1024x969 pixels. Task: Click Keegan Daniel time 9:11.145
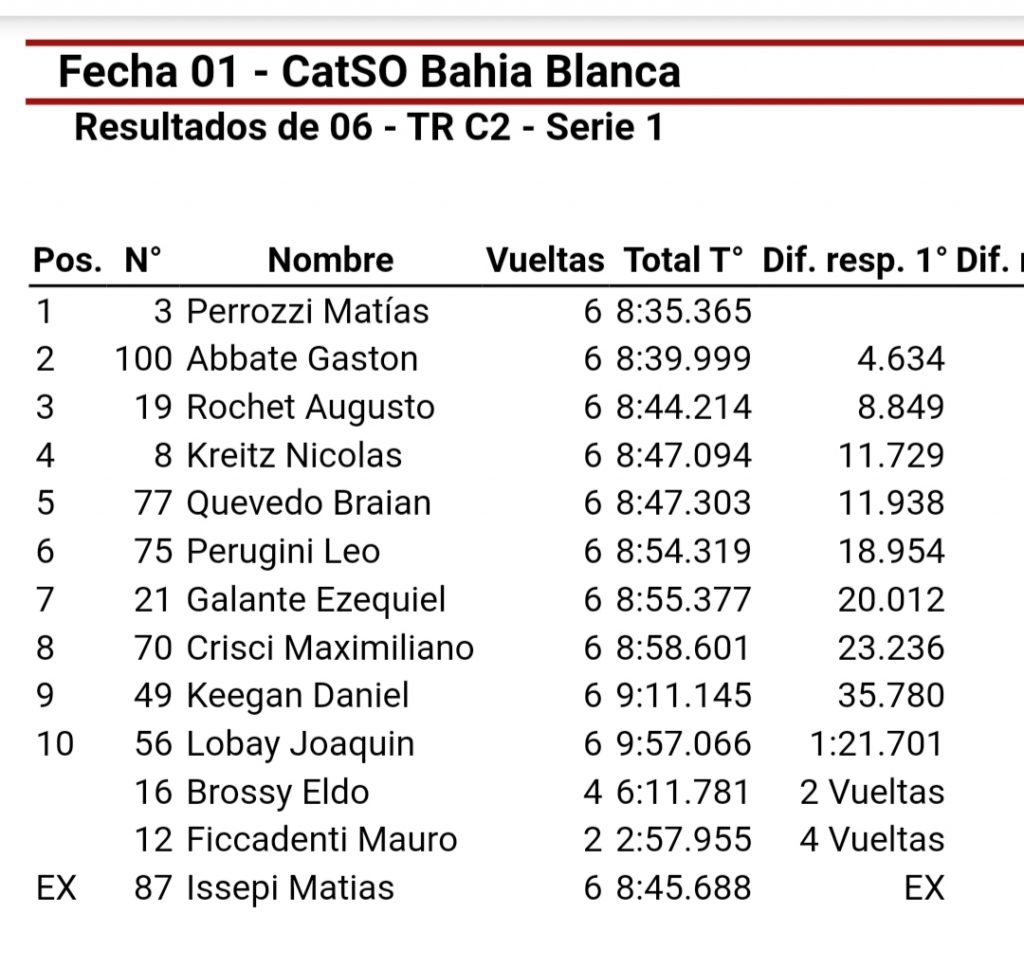click(x=683, y=695)
